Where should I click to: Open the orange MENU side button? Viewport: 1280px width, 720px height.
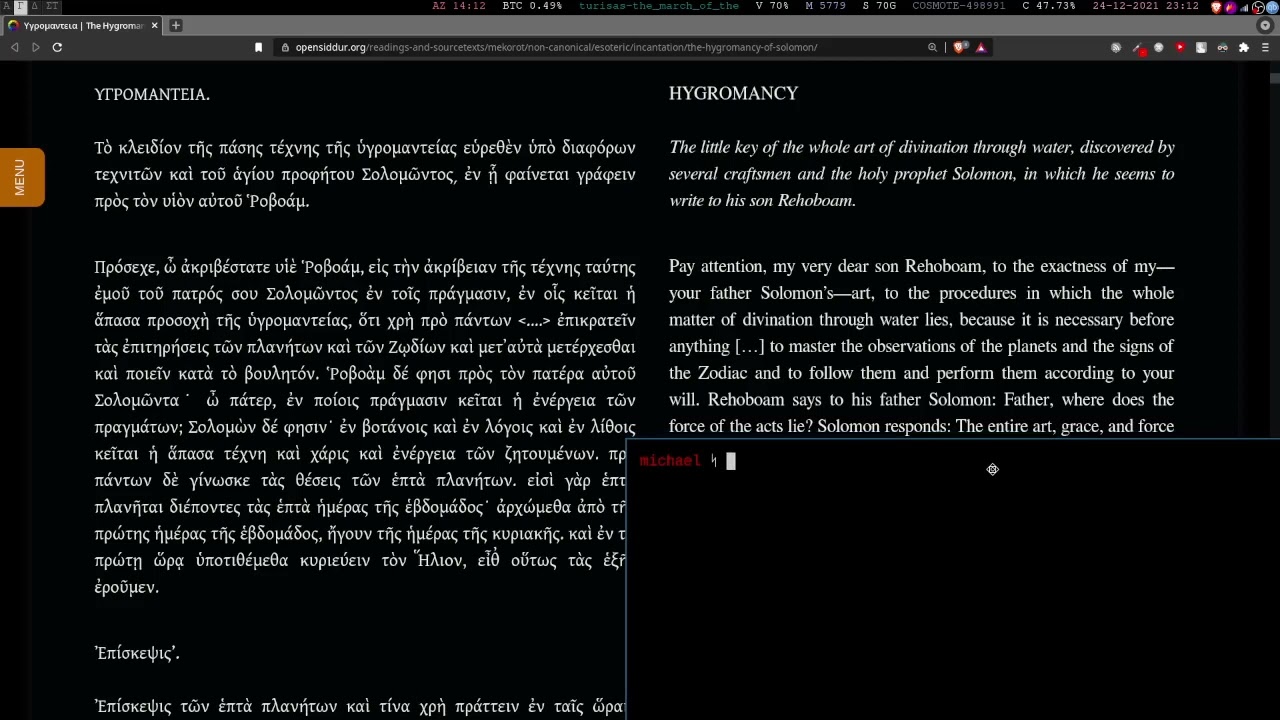click(21, 177)
